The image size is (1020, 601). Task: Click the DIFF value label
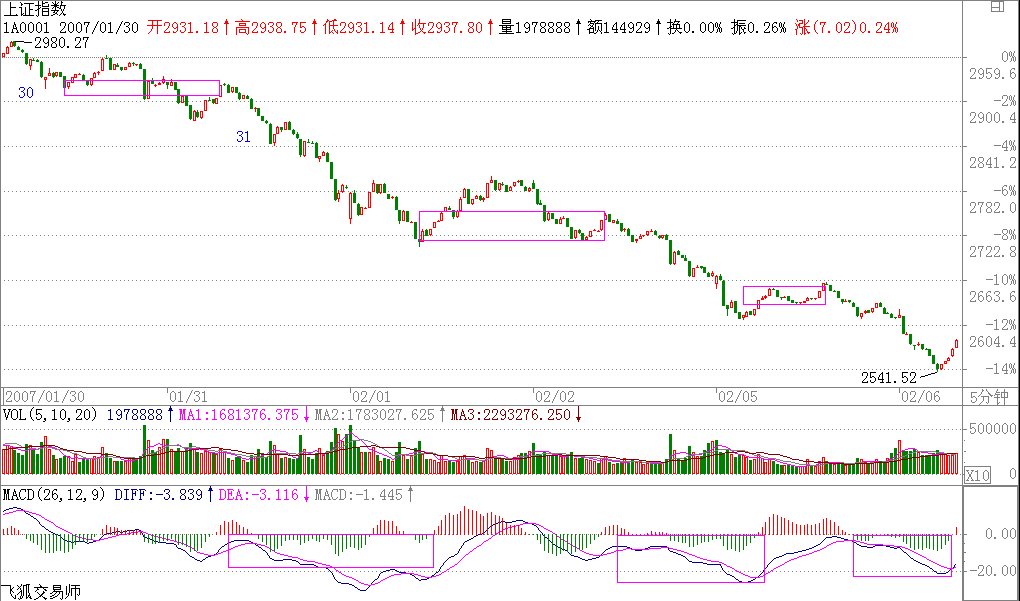[x=159, y=494]
